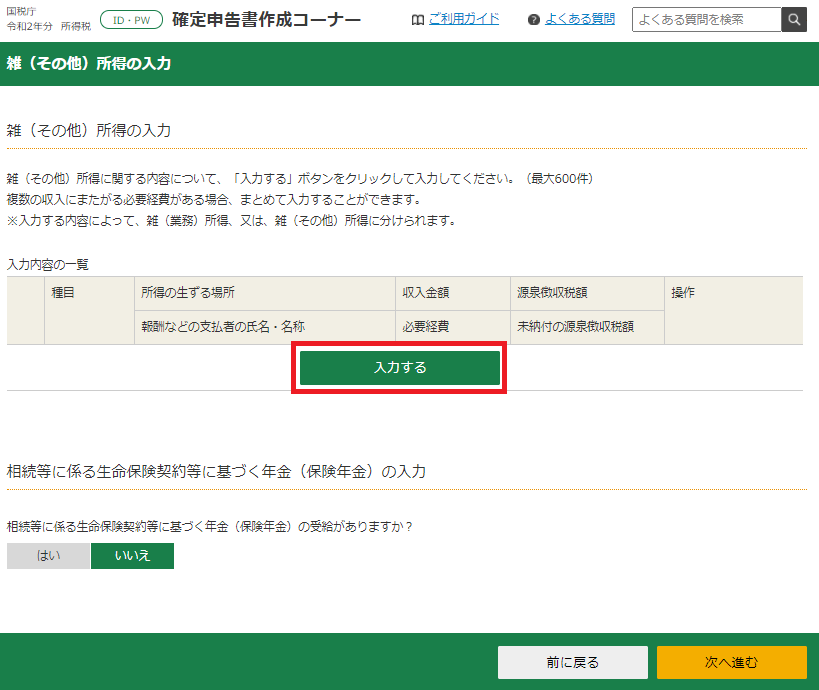
Task: Click the 国税庁 label at top left
Action: pyautogui.click(x=21, y=11)
